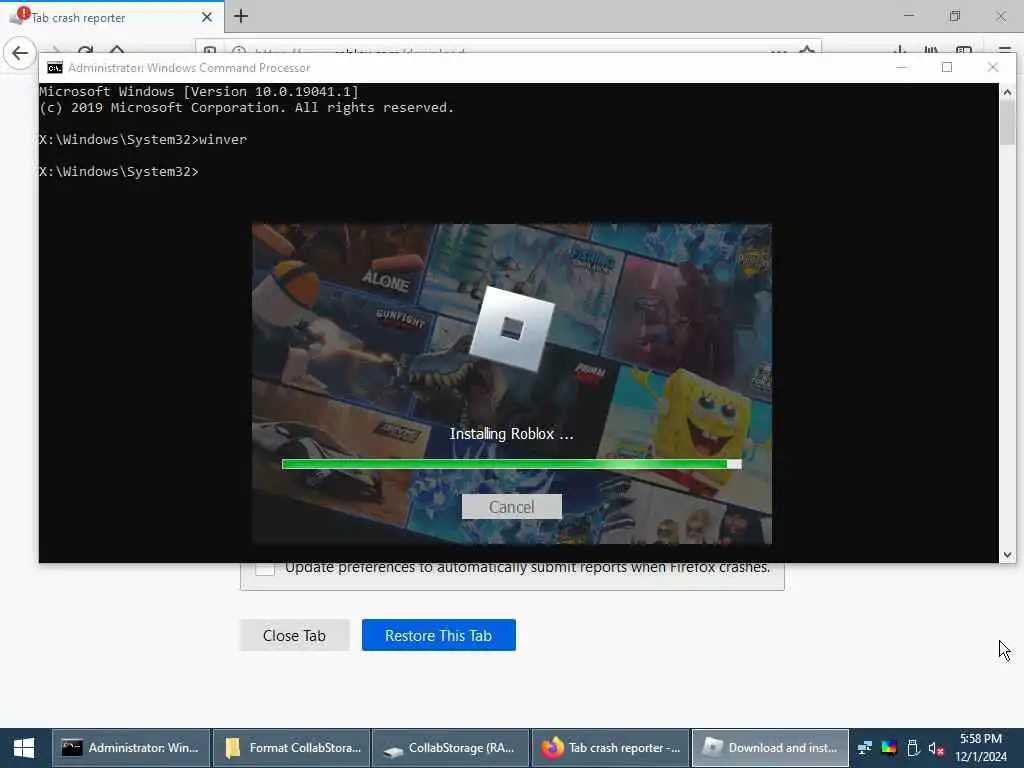Open muted volume tray icon
The image size is (1024, 768).
pyautogui.click(x=936, y=748)
